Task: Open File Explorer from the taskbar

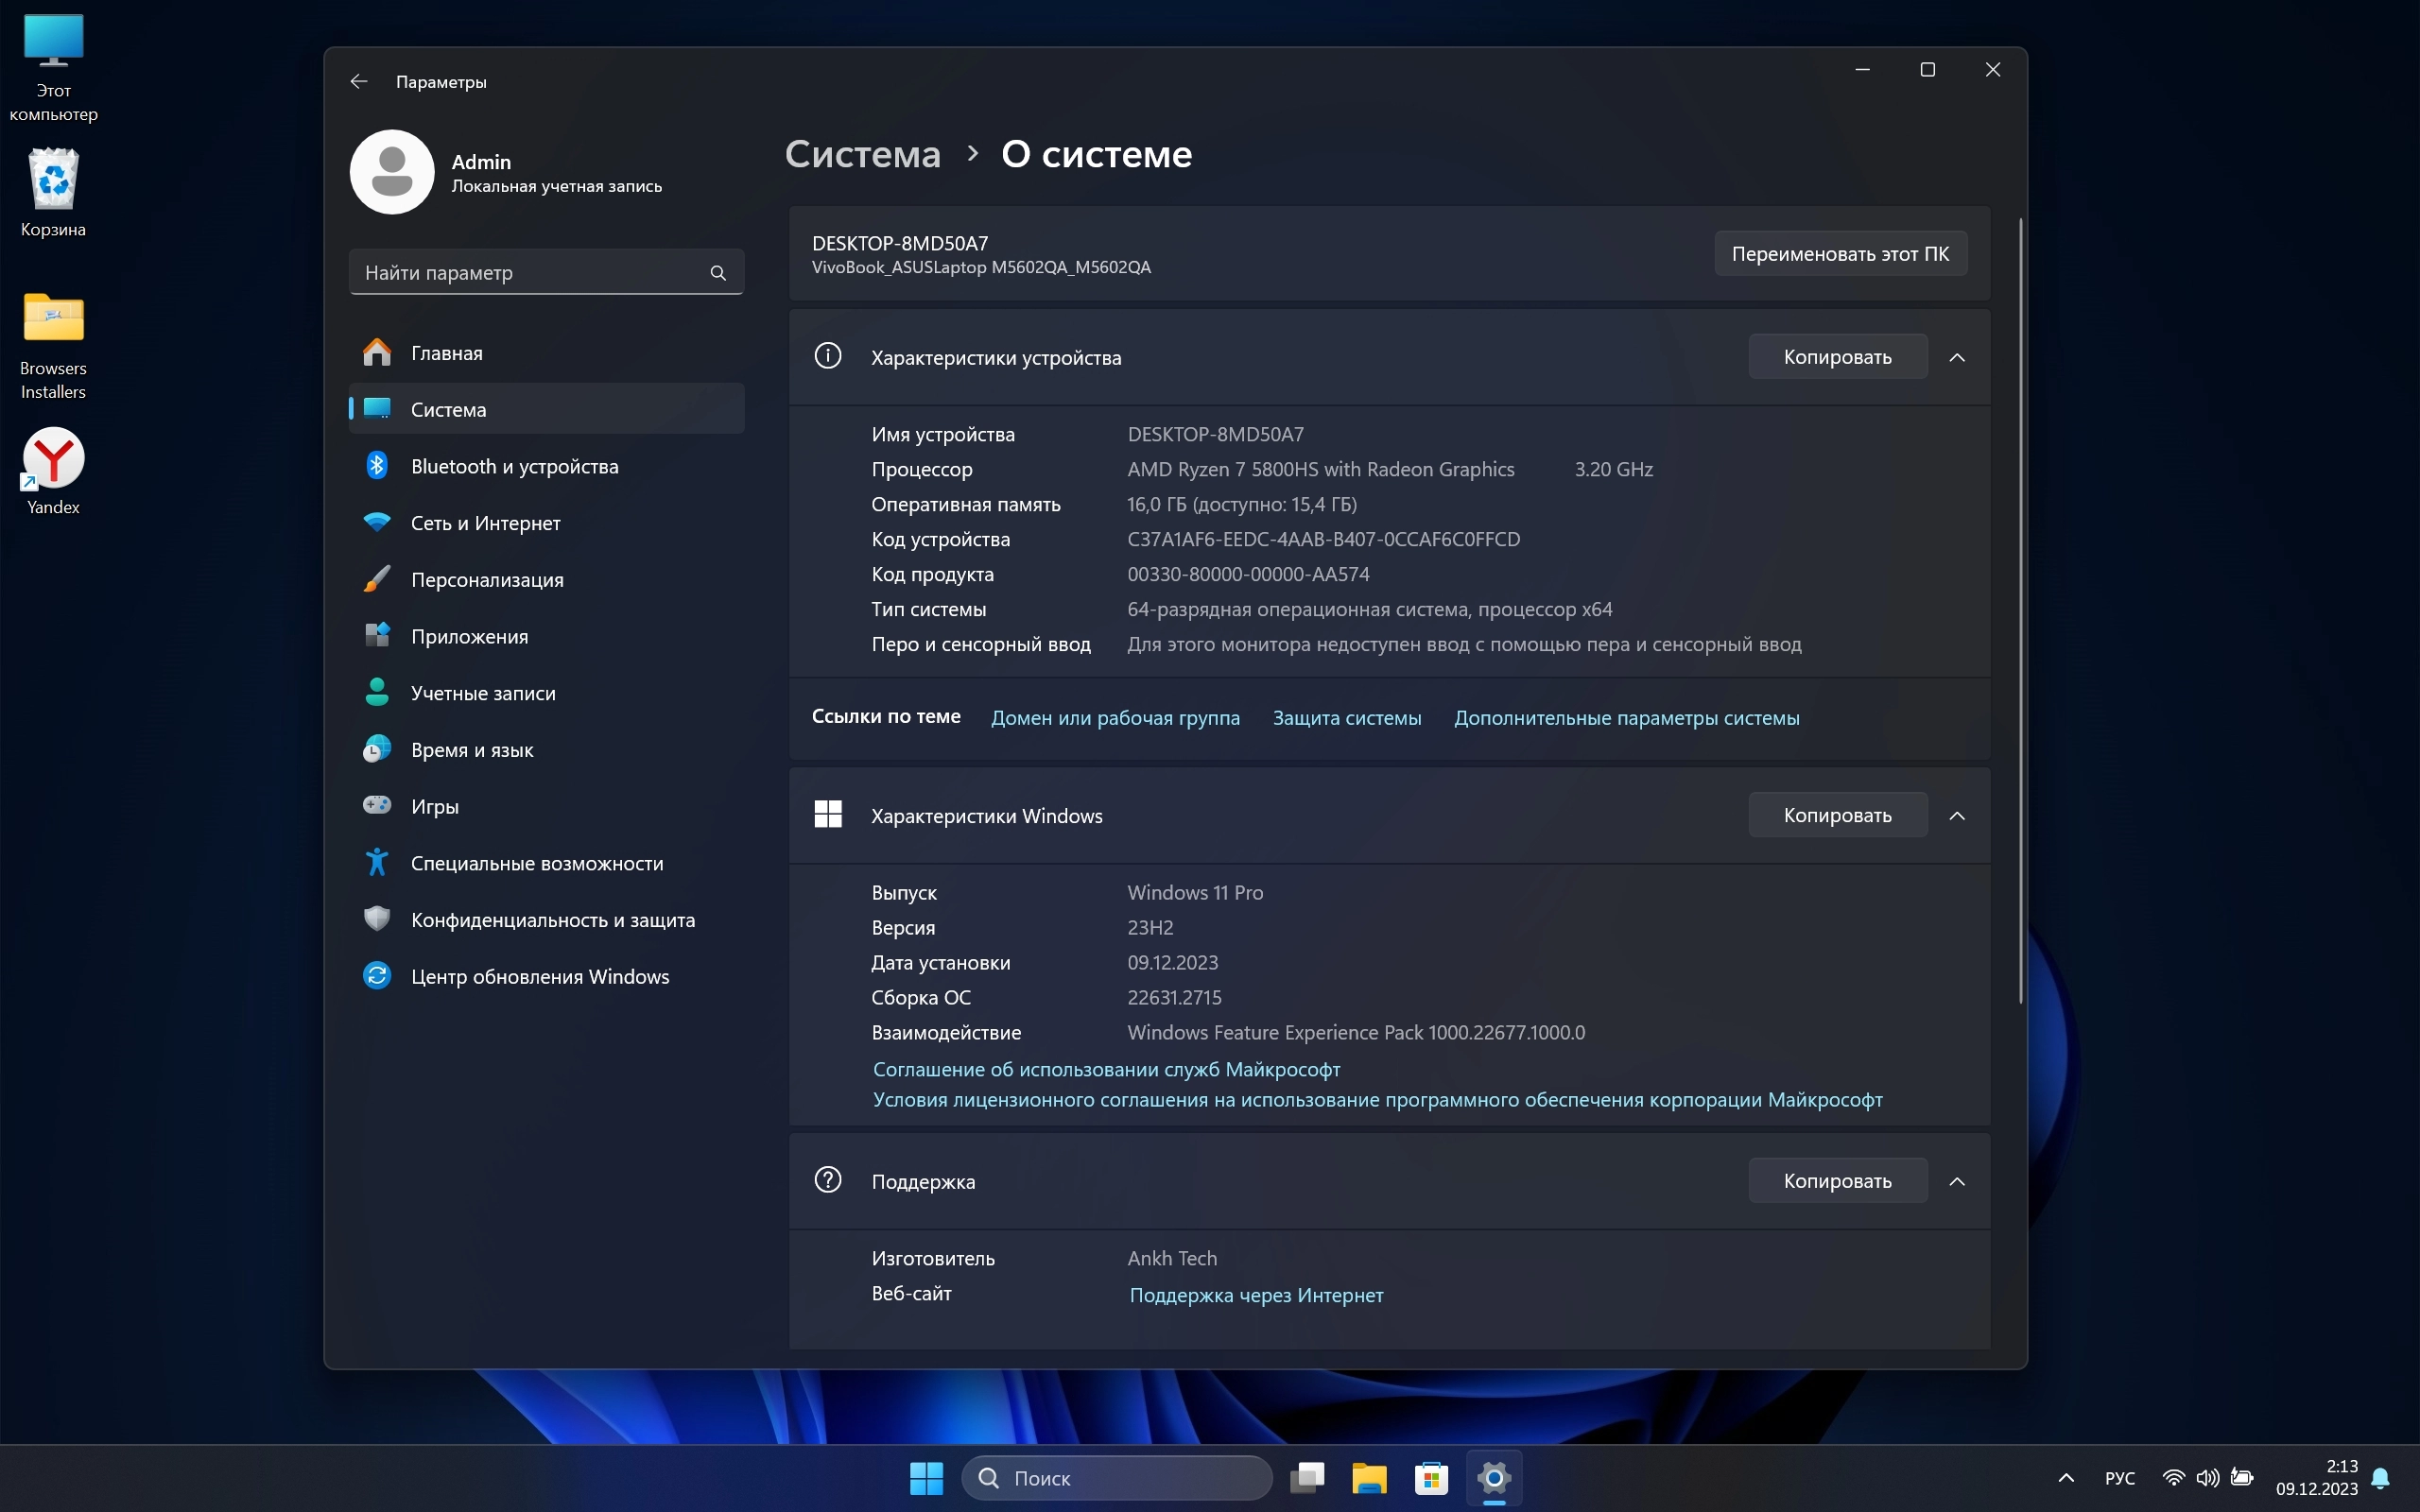Action: 1369,1478
